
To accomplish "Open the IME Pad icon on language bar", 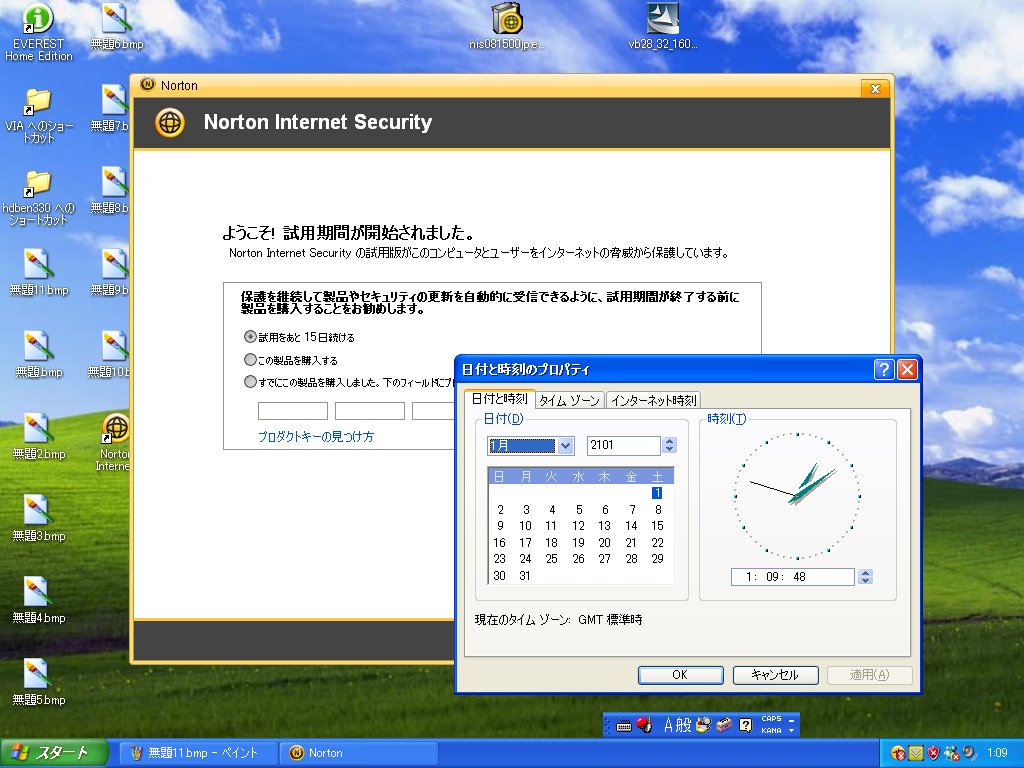I will coord(703,725).
